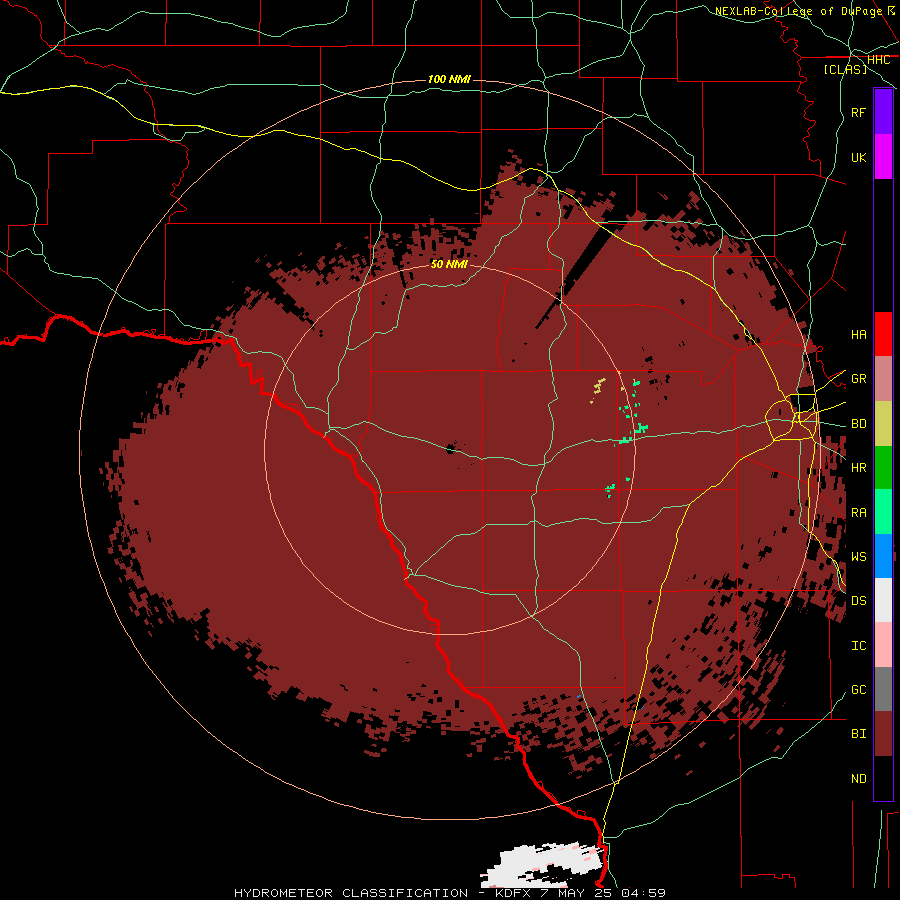Click the [CLAS] units label
Image resolution: width=900 pixels, height=900 pixels.
click(x=845, y=69)
